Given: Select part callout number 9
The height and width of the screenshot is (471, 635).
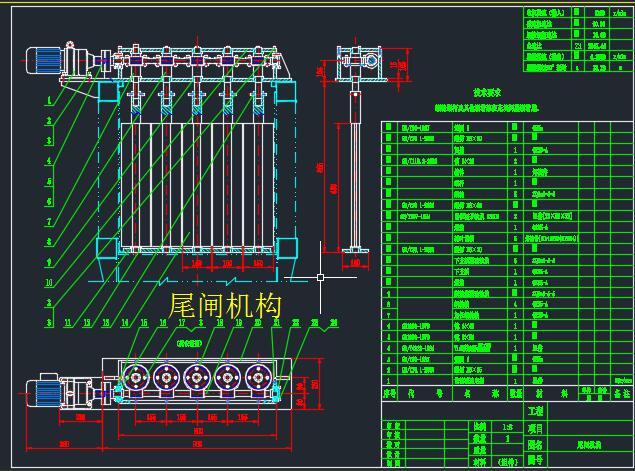Looking at the screenshot, I should click(49, 262).
